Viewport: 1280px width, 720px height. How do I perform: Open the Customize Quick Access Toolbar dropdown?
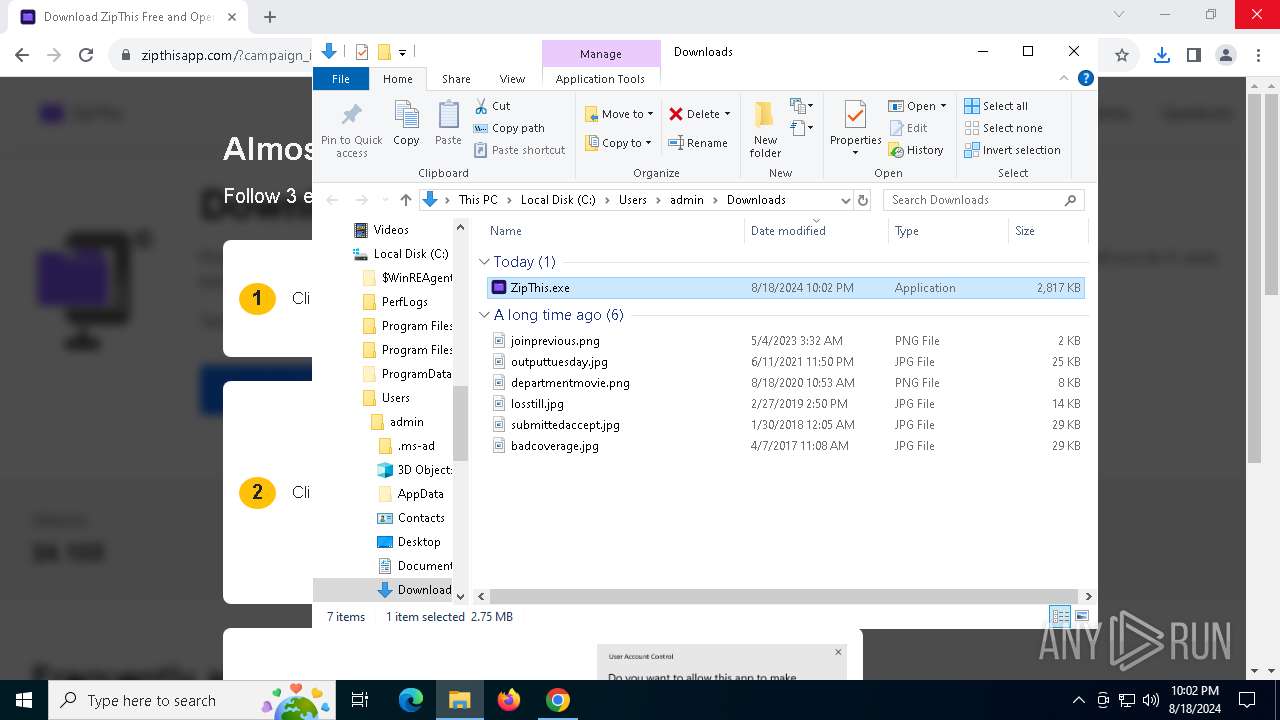402,52
